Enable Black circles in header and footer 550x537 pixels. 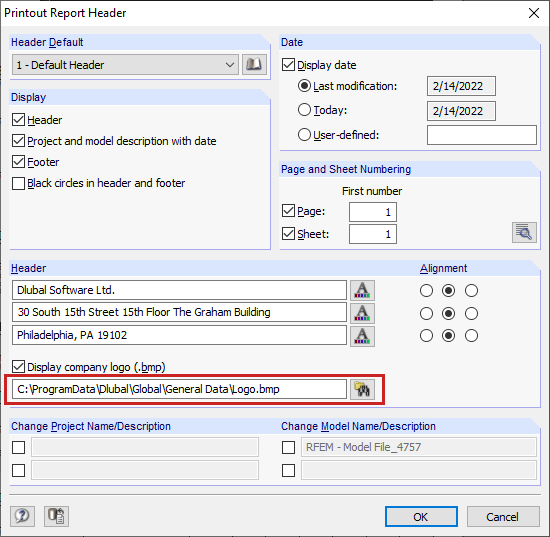[18, 183]
